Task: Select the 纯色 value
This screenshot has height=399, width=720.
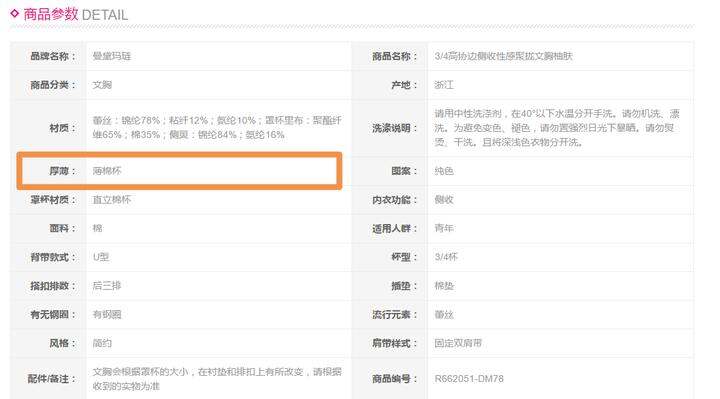Action: pos(444,171)
